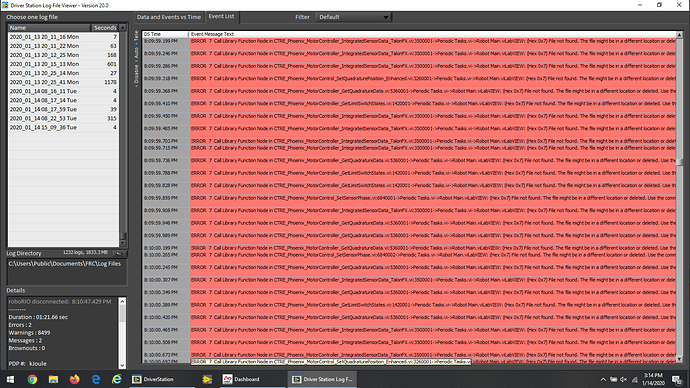Viewport: 690px width, 388px height.
Task: Click the Name column header
Action: coord(49,27)
